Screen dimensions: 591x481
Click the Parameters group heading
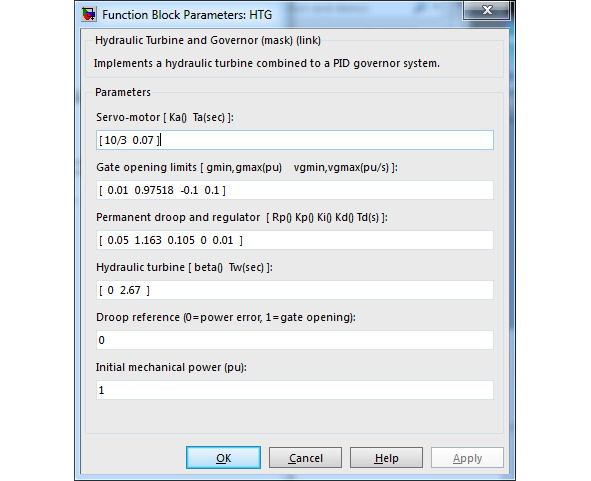tap(122, 92)
